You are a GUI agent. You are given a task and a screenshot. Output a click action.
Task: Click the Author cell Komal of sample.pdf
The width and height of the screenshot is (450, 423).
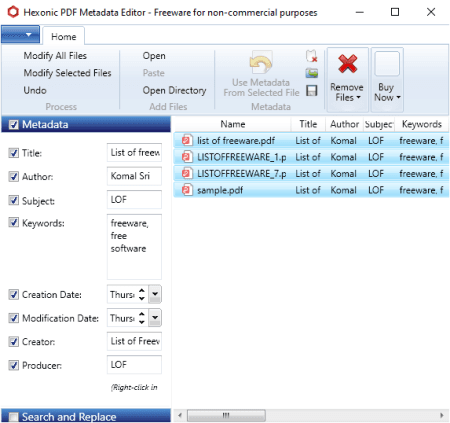pos(343,190)
